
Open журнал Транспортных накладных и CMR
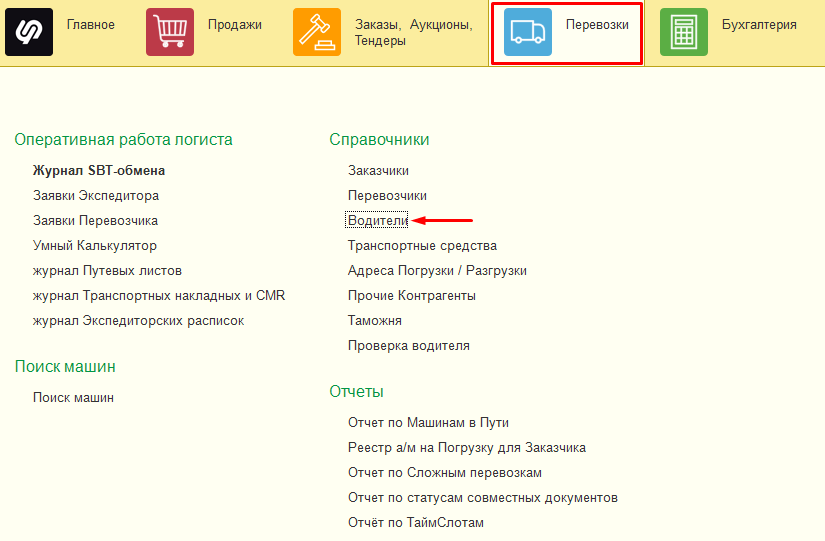coord(159,296)
